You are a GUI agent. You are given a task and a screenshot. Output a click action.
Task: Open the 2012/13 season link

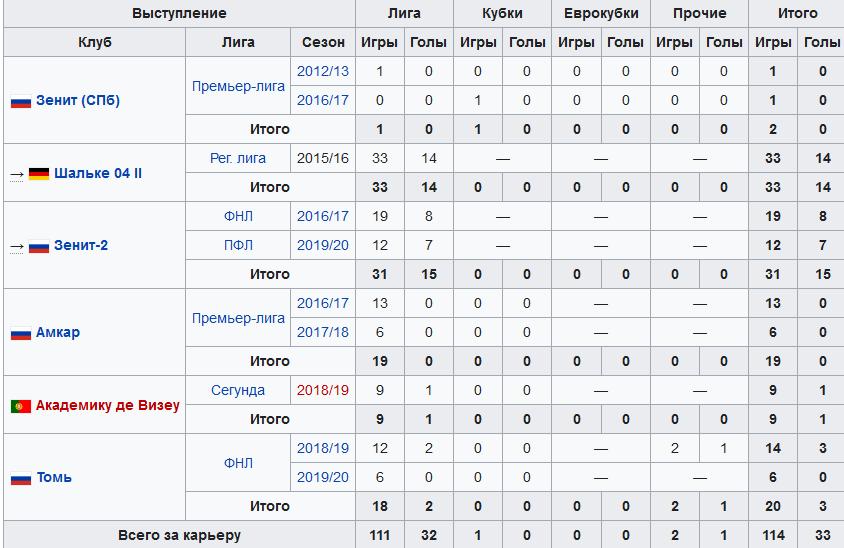coord(323,71)
